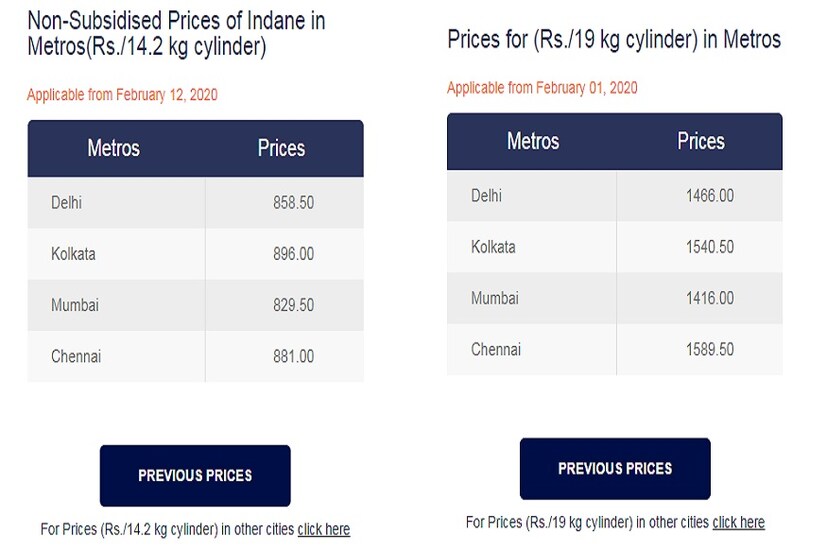Select Chennai price 1589.50 cell
This screenshot has height=551, width=827.
coord(709,349)
